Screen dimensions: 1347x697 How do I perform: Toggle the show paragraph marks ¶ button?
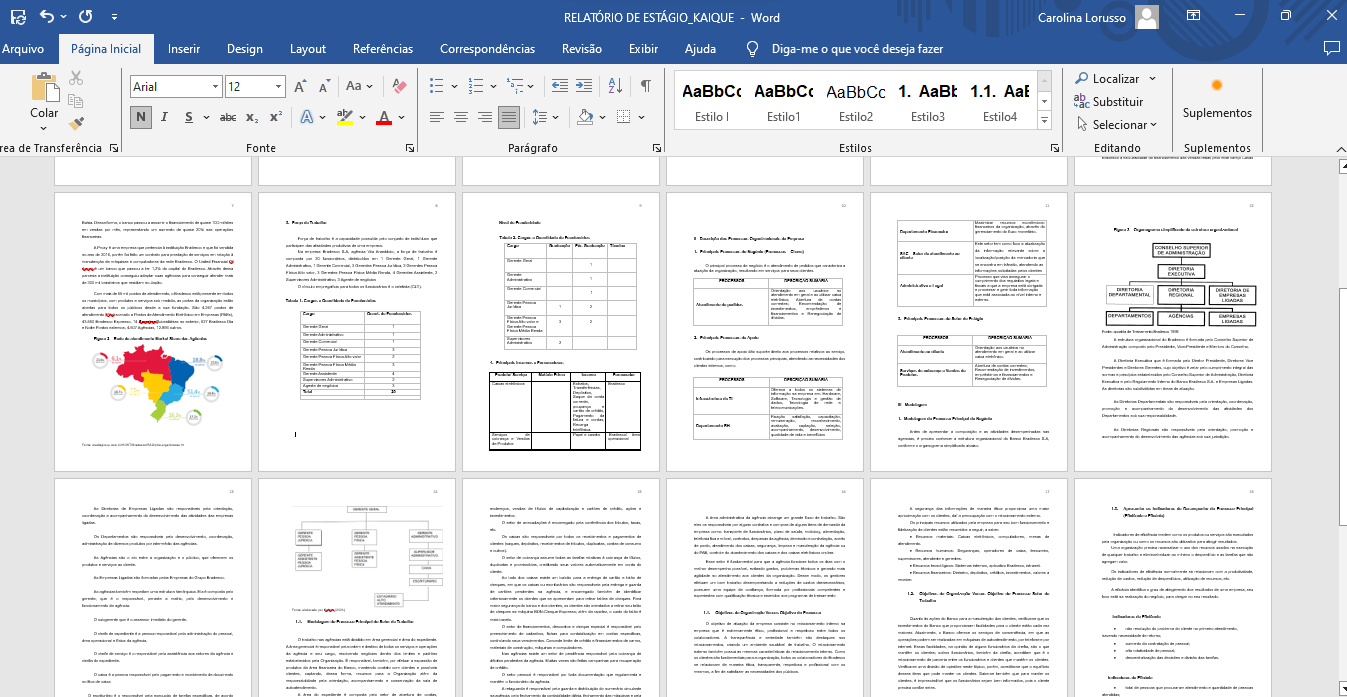(x=646, y=87)
